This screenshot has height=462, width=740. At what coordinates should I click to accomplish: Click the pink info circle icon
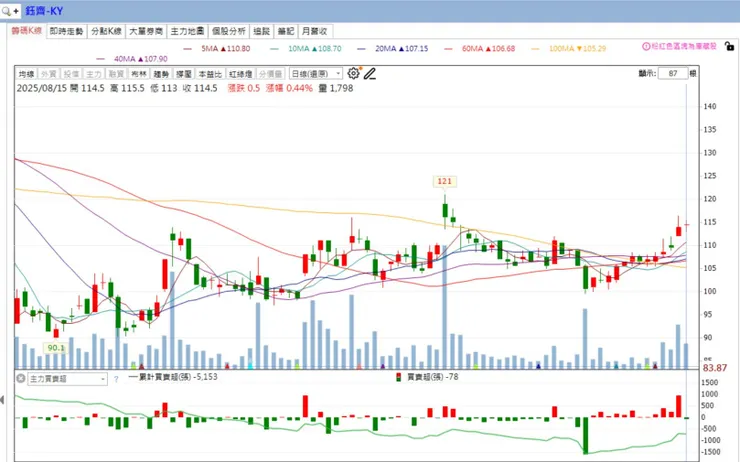point(646,46)
